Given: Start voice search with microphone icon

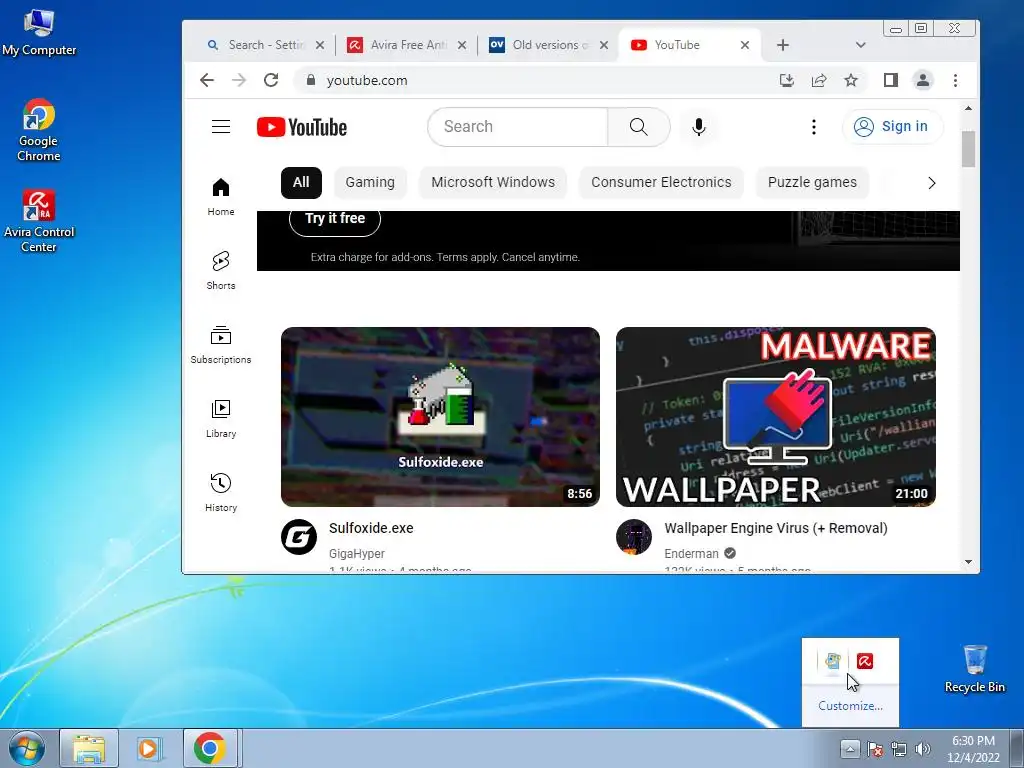Looking at the screenshot, I should pos(699,127).
